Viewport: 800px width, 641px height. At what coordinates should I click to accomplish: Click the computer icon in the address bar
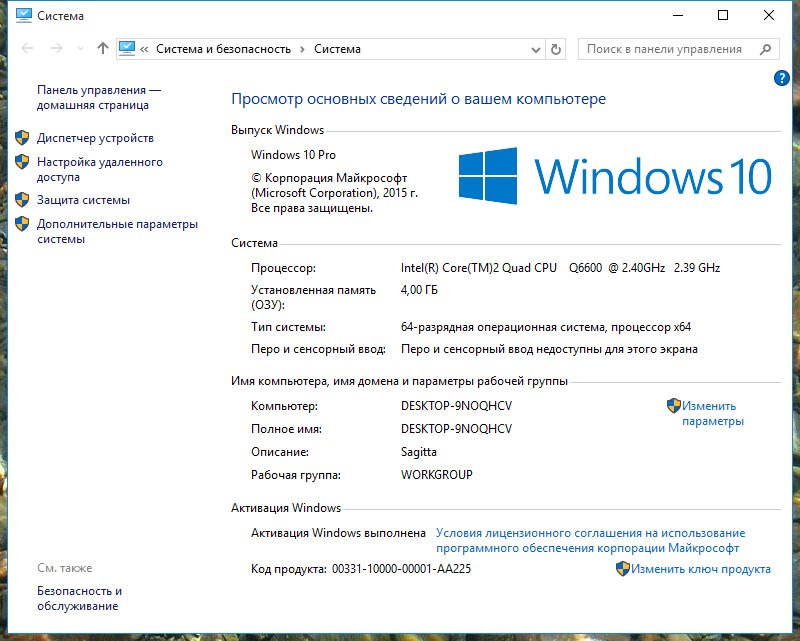pyautogui.click(x=127, y=48)
